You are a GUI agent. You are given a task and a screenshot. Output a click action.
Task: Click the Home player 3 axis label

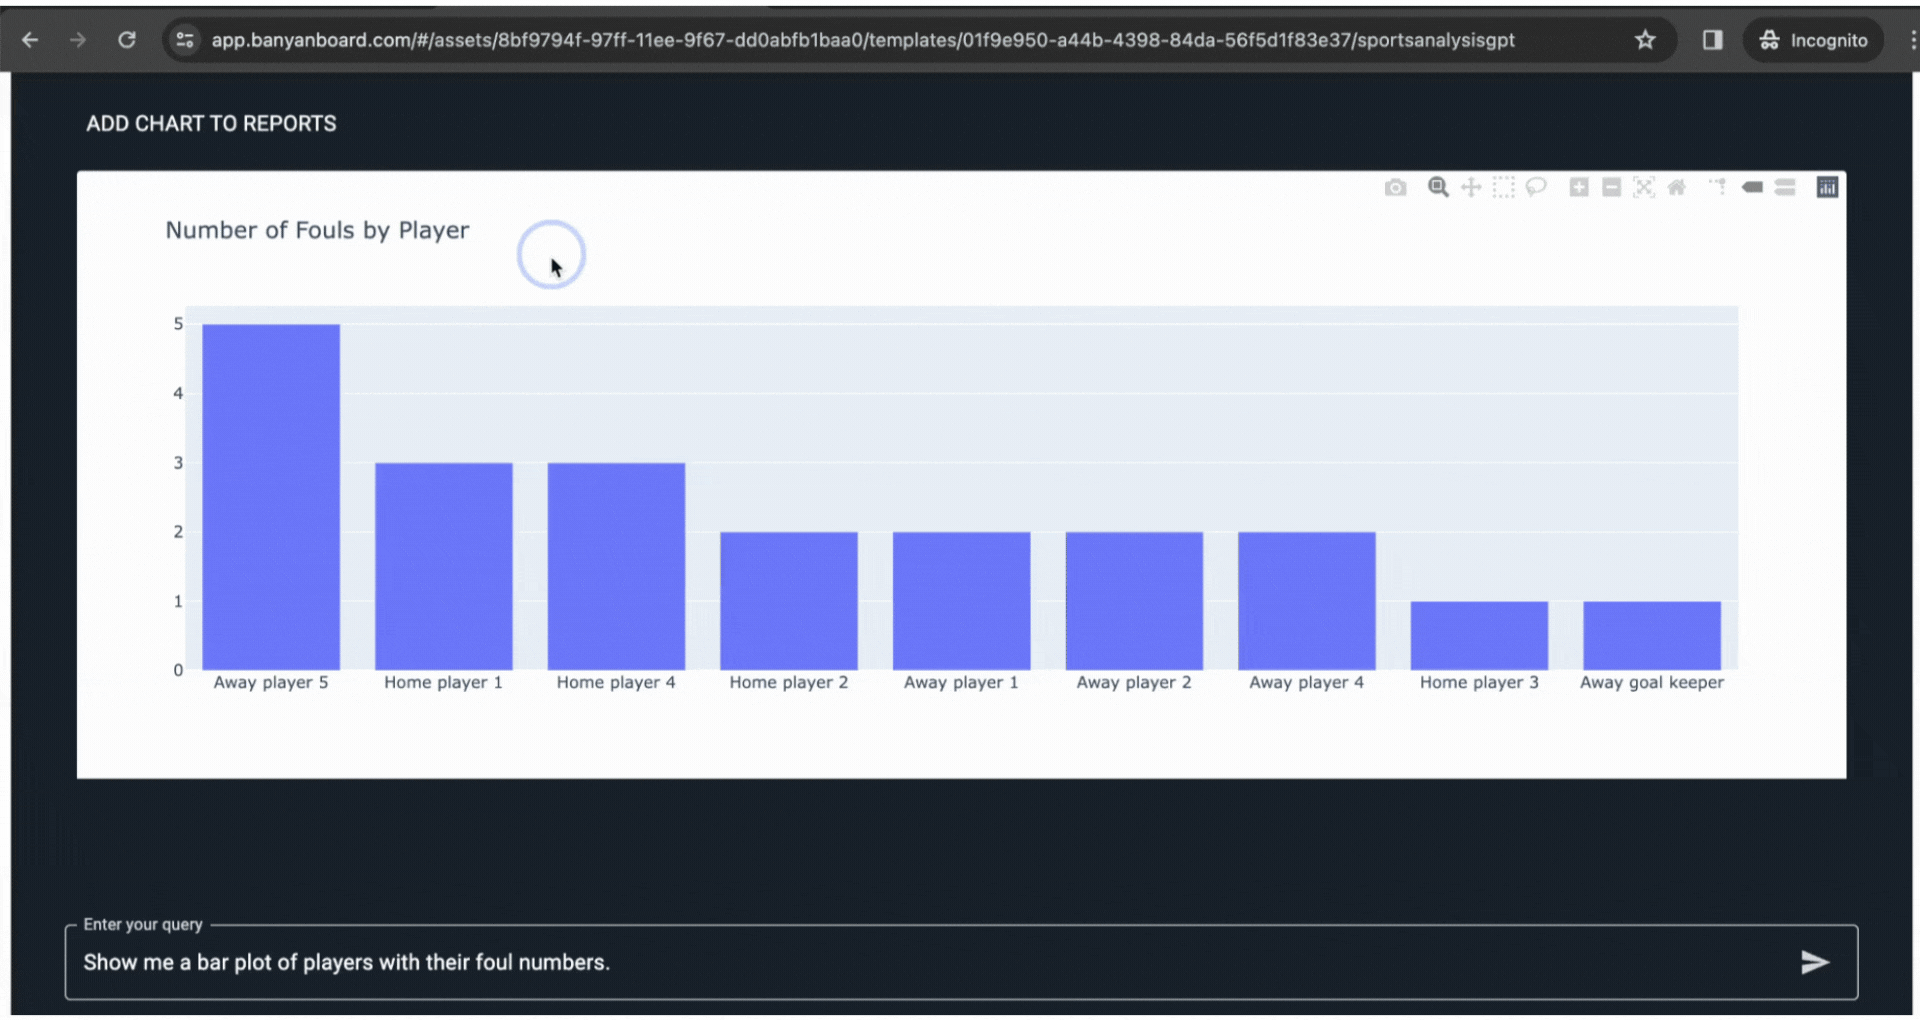coord(1479,682)
